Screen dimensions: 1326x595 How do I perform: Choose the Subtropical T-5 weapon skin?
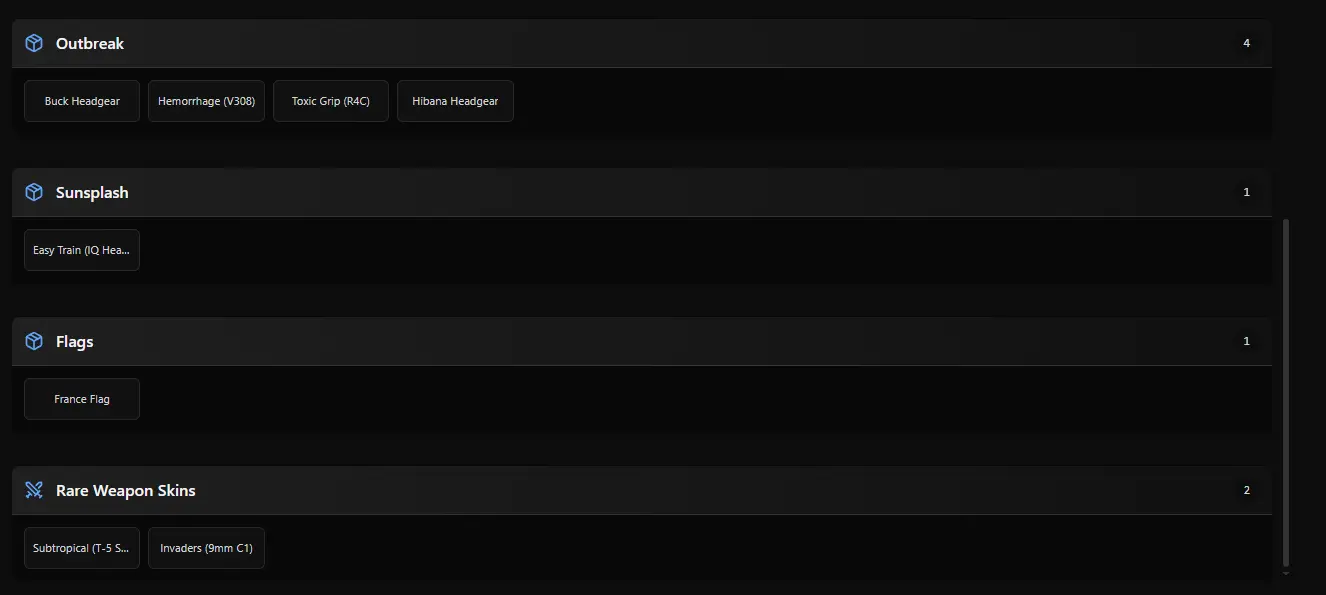pyautogui.click(x=82, y=548)
